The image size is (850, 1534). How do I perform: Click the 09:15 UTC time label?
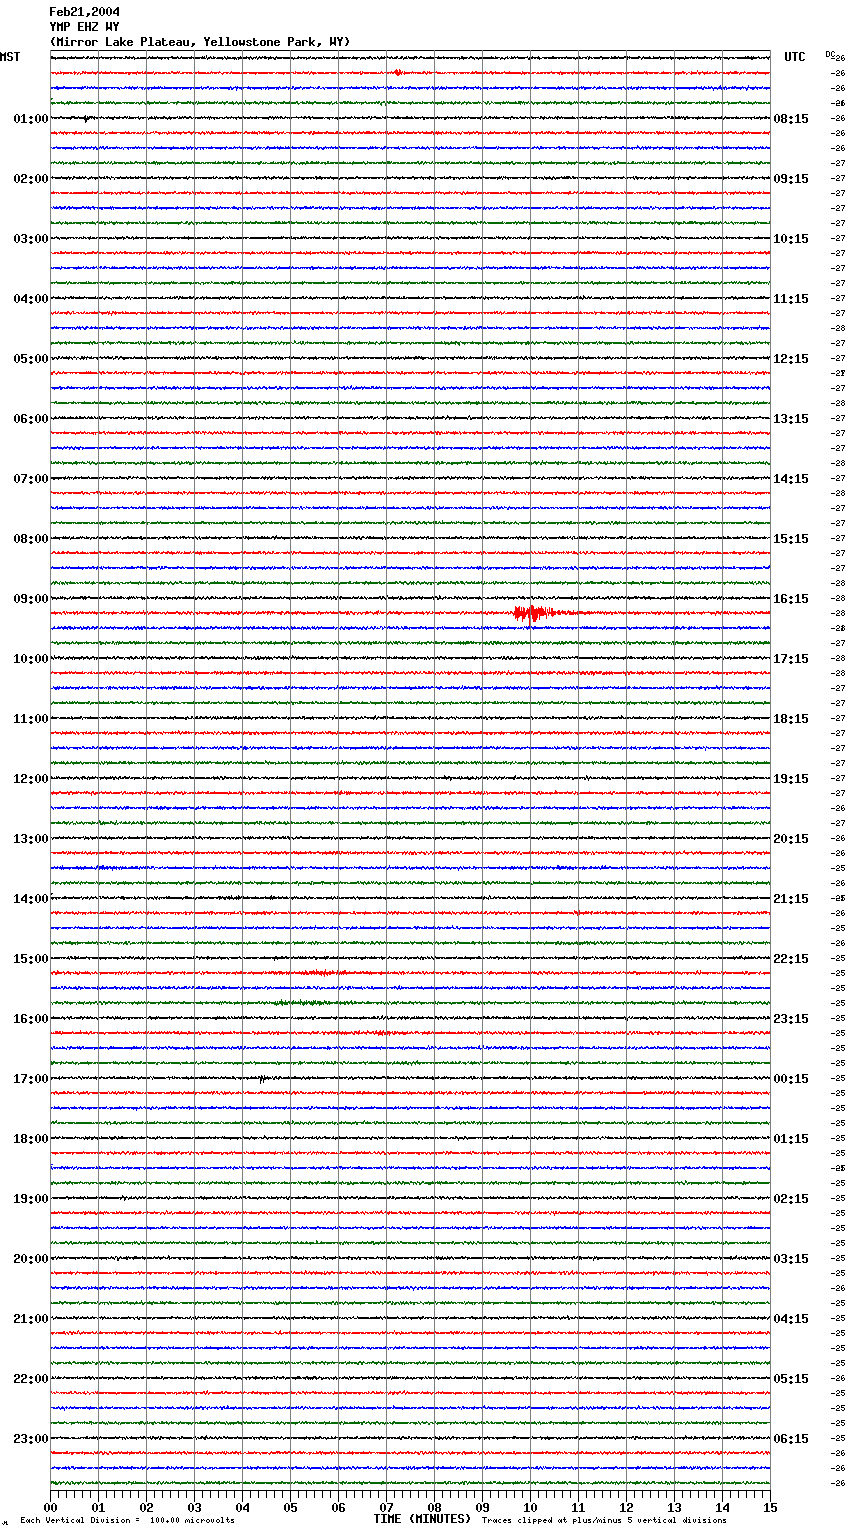coord(791,179)
